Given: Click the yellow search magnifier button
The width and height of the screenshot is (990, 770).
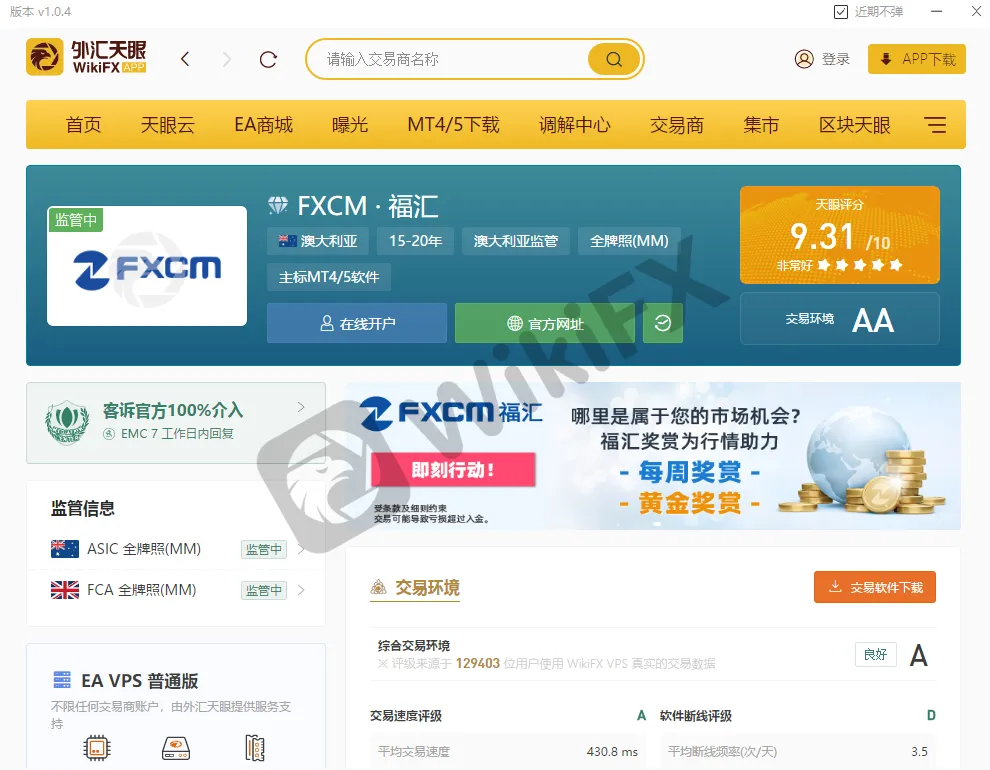Looking at the screenshot, I should (x=614, y=59).
